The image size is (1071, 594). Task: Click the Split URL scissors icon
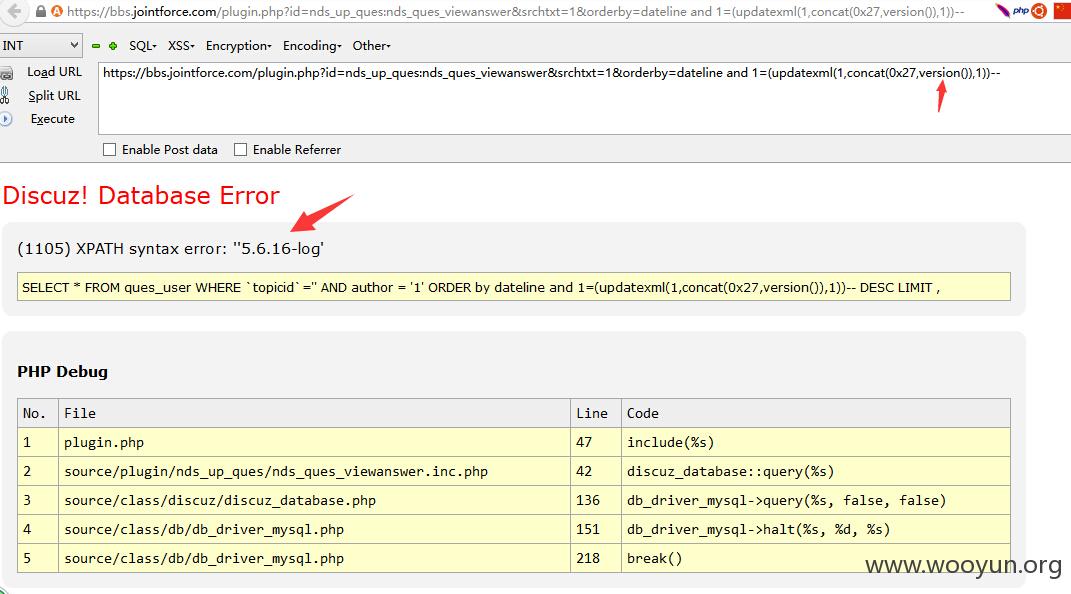click(5, 96)
